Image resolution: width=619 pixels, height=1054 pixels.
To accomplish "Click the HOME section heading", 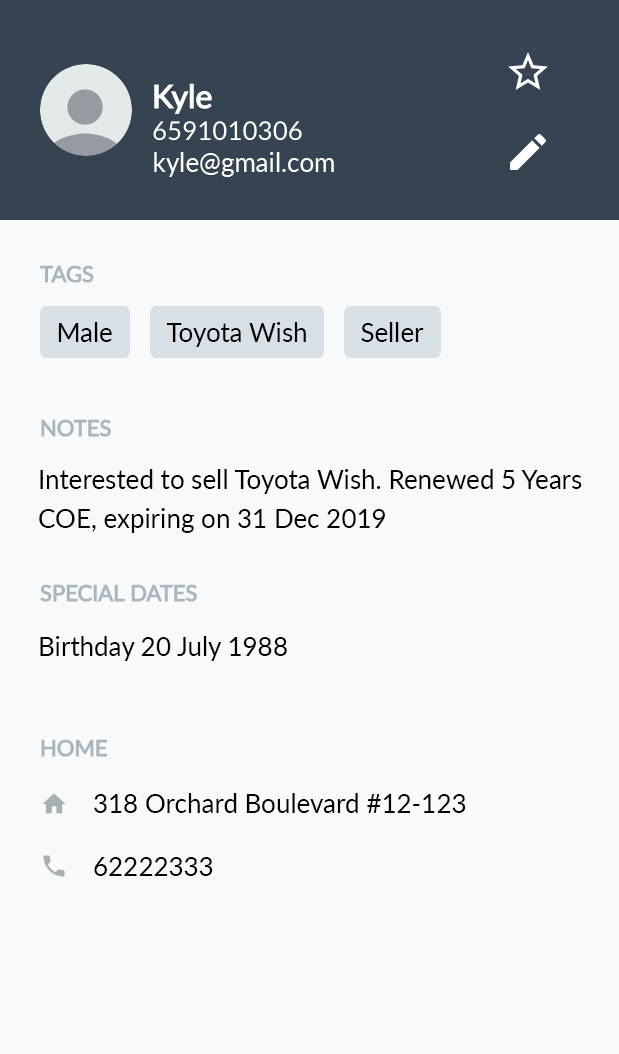I will (74, 748).
